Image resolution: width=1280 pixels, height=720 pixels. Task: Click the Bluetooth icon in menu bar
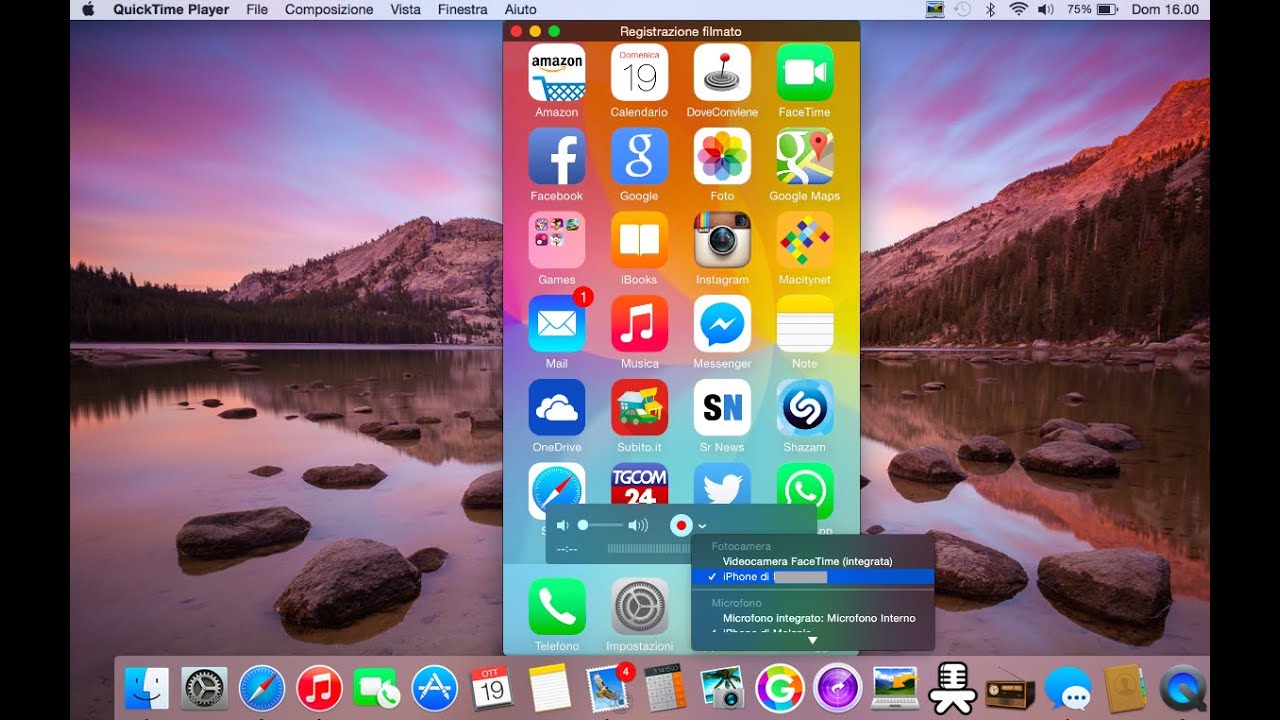990,9
